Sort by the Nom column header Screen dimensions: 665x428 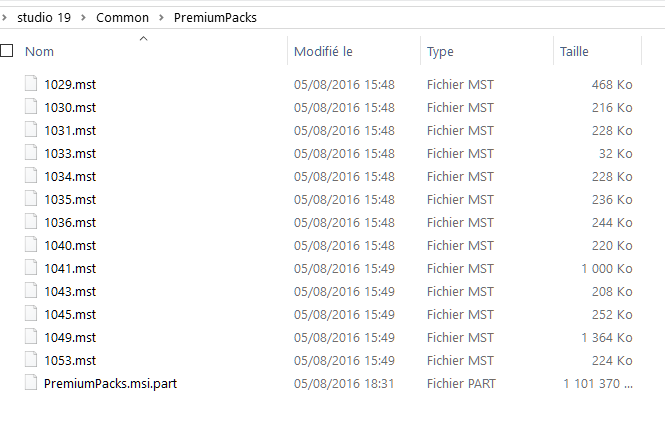click(39, 51)
